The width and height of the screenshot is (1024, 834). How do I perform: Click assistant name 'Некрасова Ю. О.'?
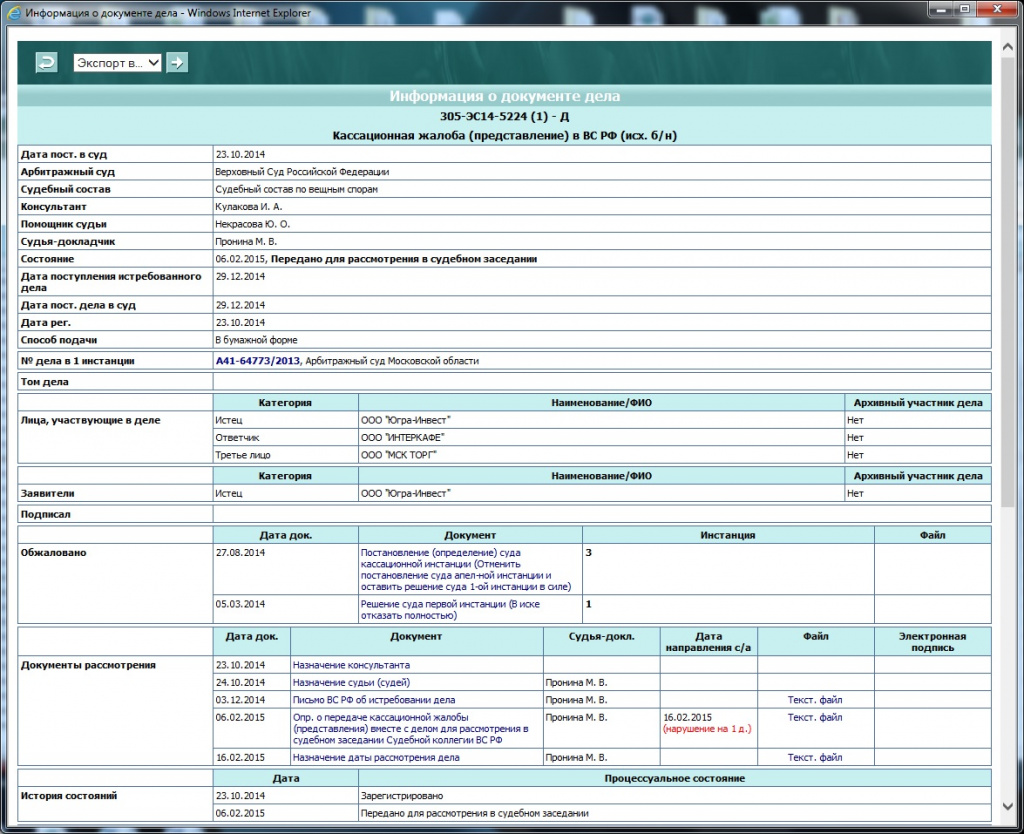253,224
